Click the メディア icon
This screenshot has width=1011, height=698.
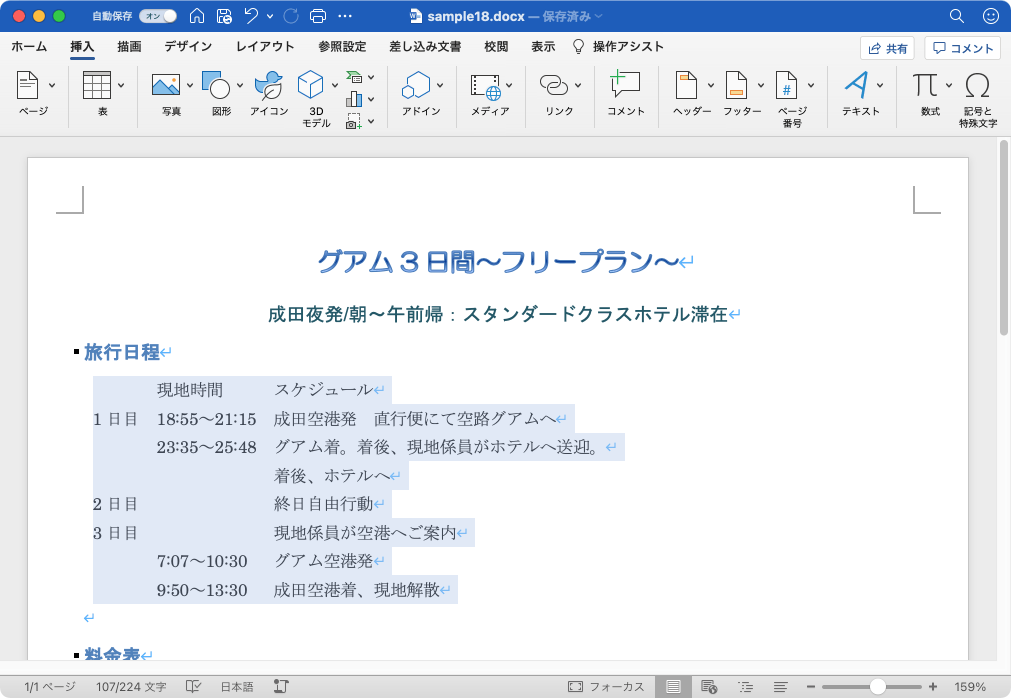pyautogui.click(x=485, y=86)
